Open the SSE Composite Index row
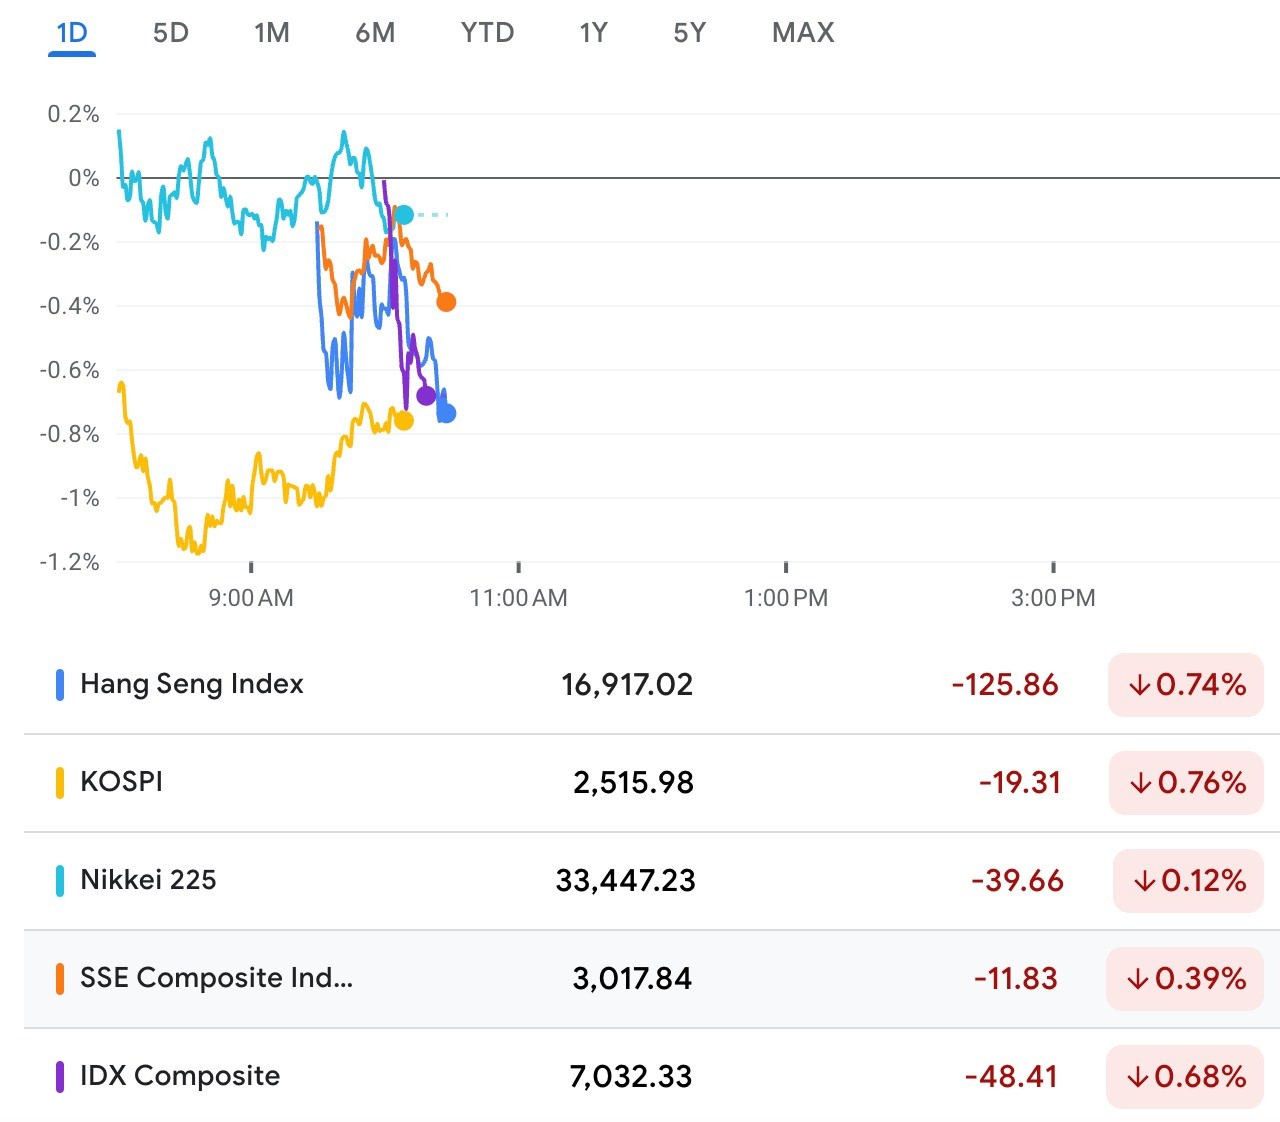This screenshot has width=1280, height=1122. tap(652, 979)
